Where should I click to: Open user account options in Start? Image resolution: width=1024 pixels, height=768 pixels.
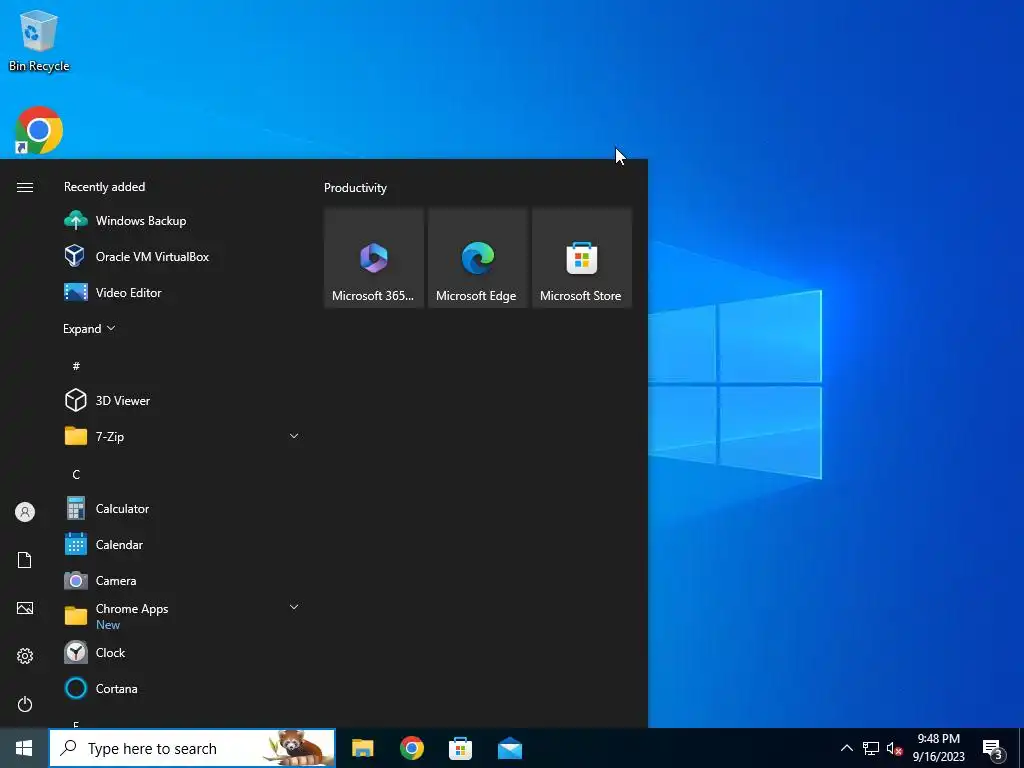(x=25, y=512)
